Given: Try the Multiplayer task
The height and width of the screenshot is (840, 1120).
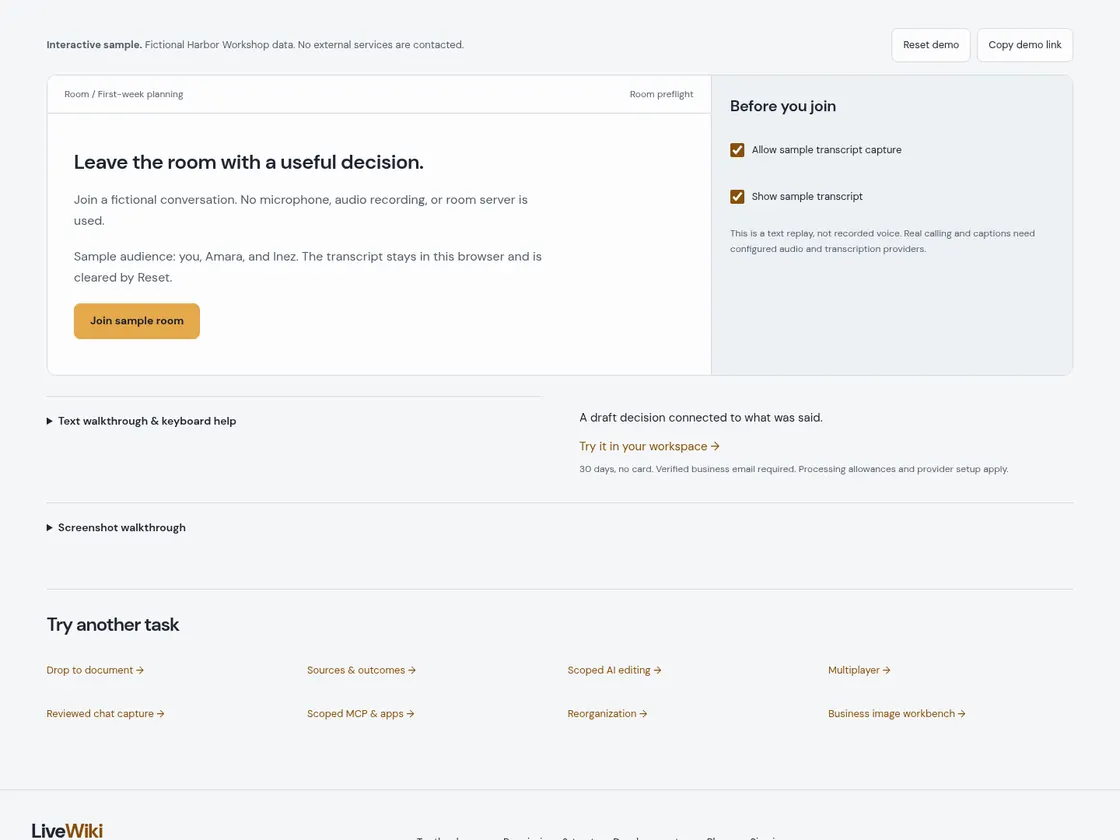Looking at the screenshot, I should (859, 670).
